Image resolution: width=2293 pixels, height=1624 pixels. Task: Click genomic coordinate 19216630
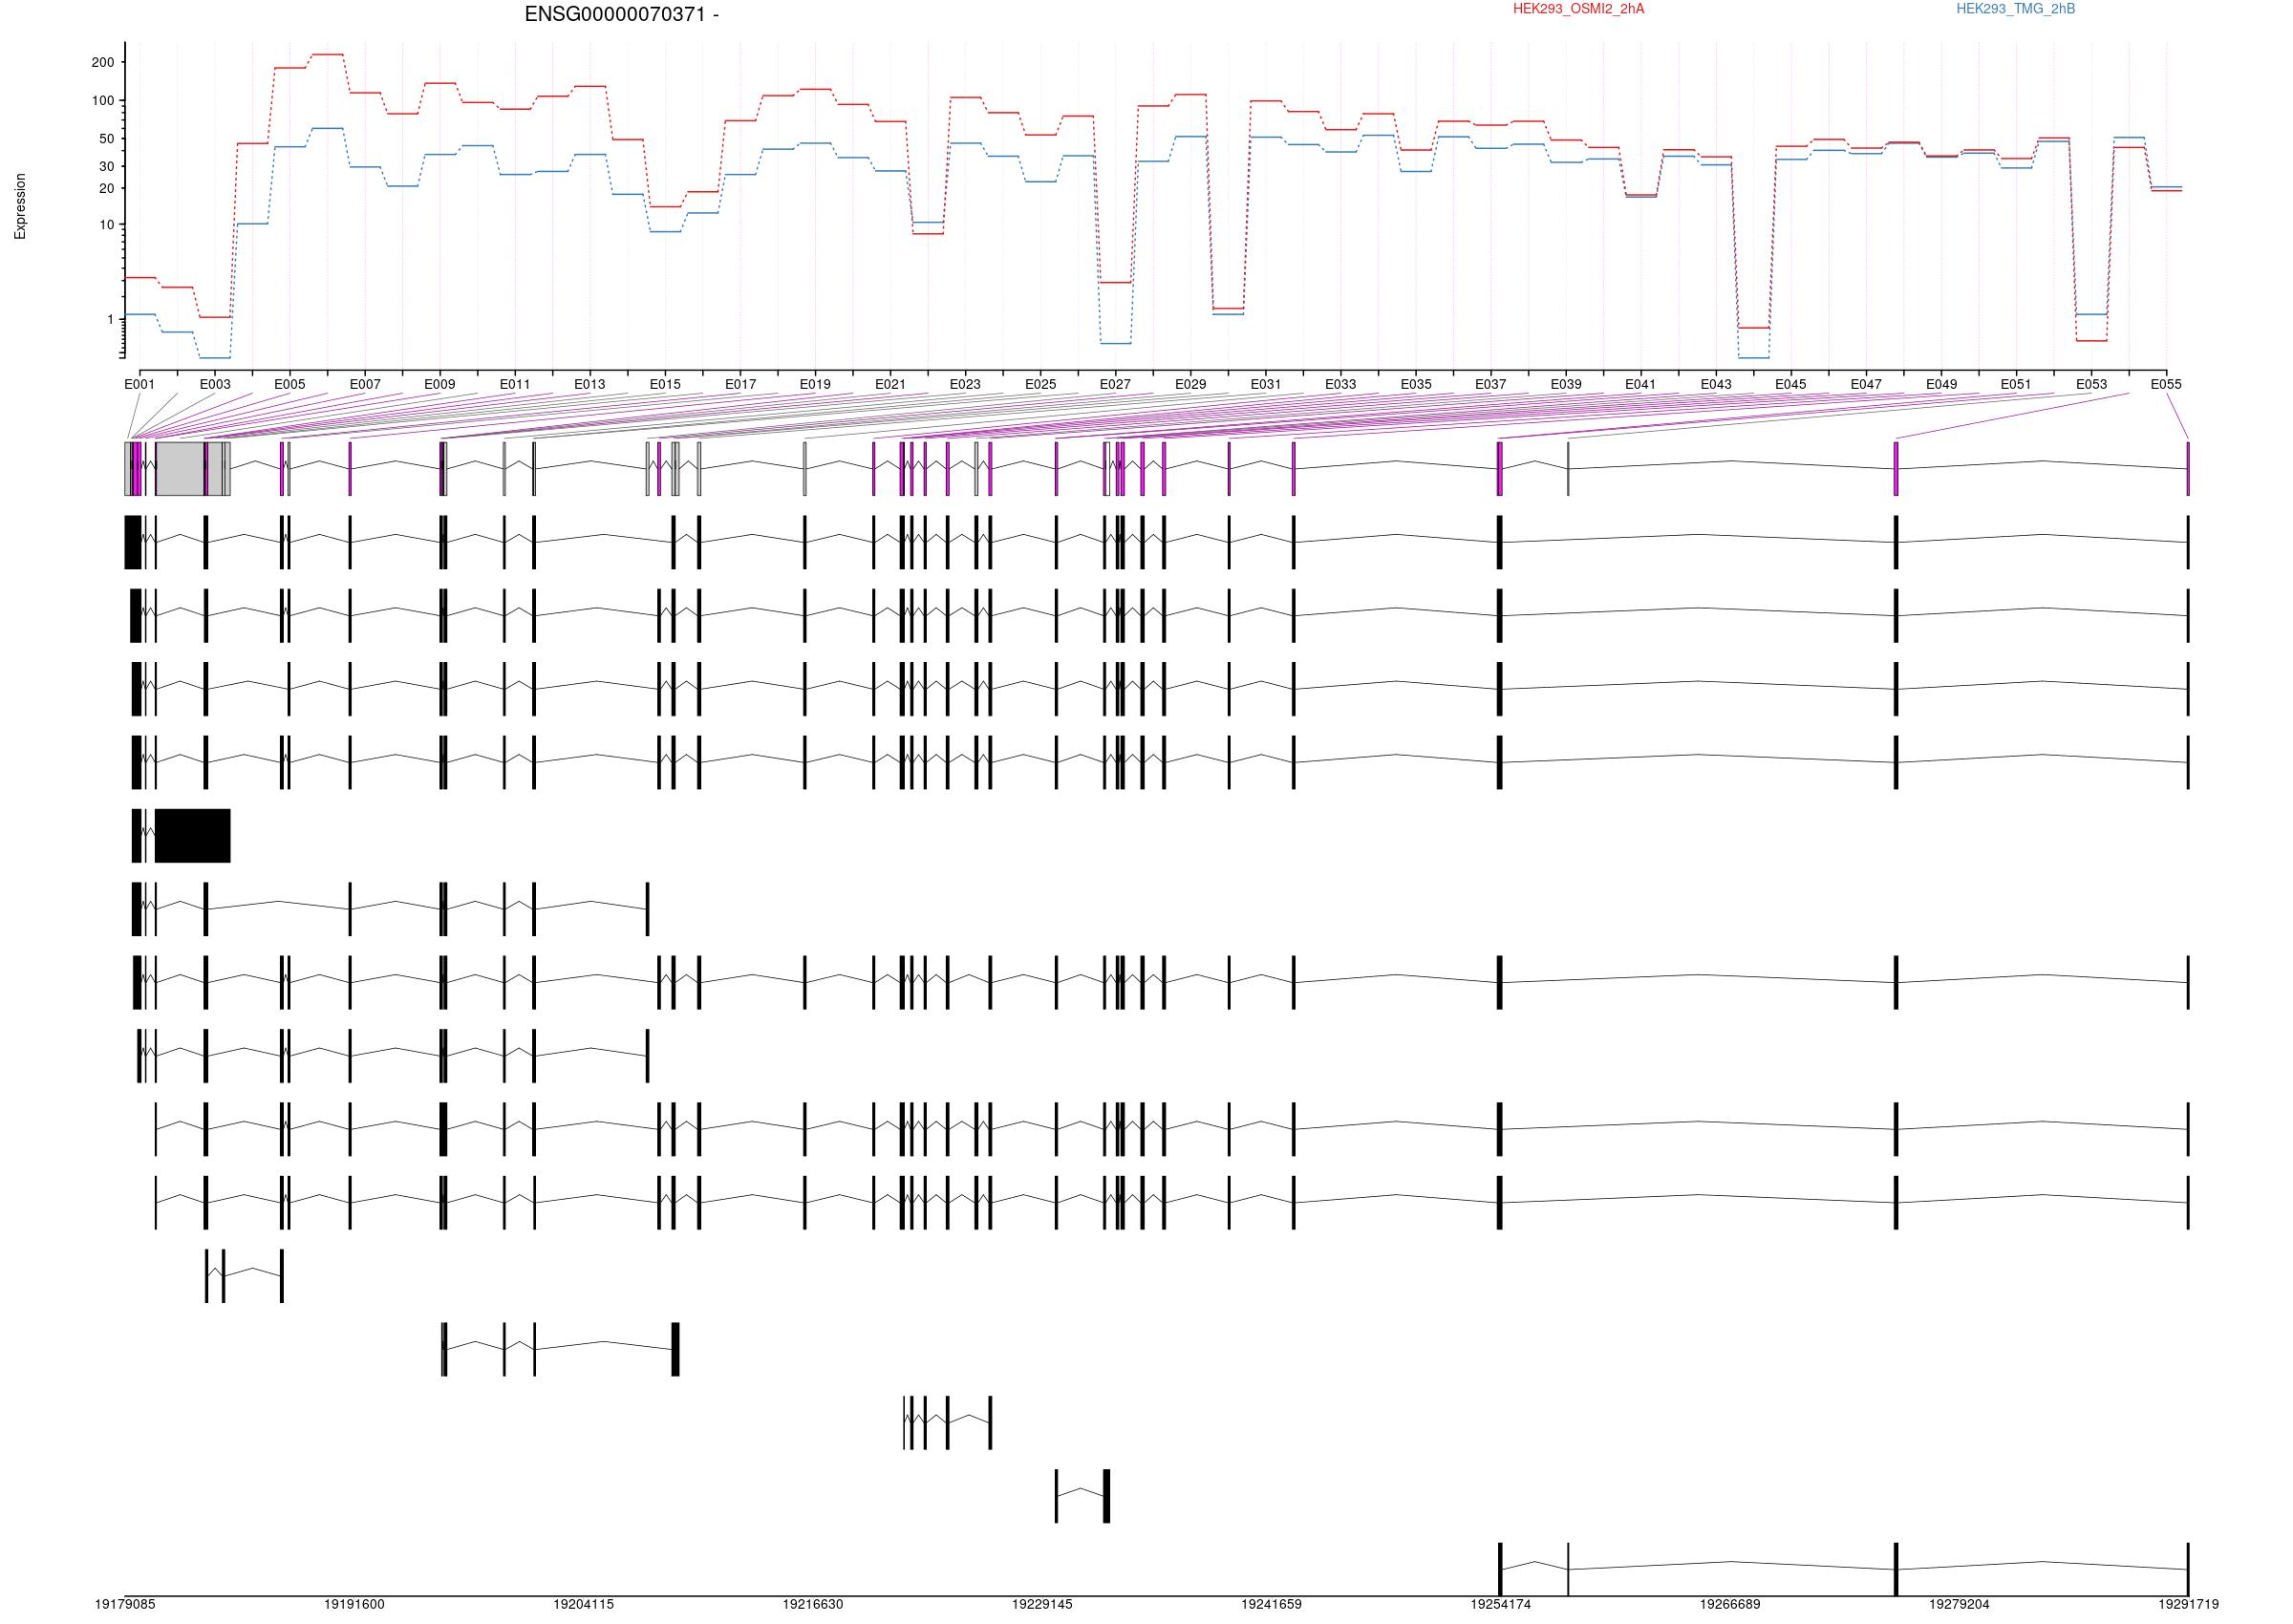[813, 1605]
